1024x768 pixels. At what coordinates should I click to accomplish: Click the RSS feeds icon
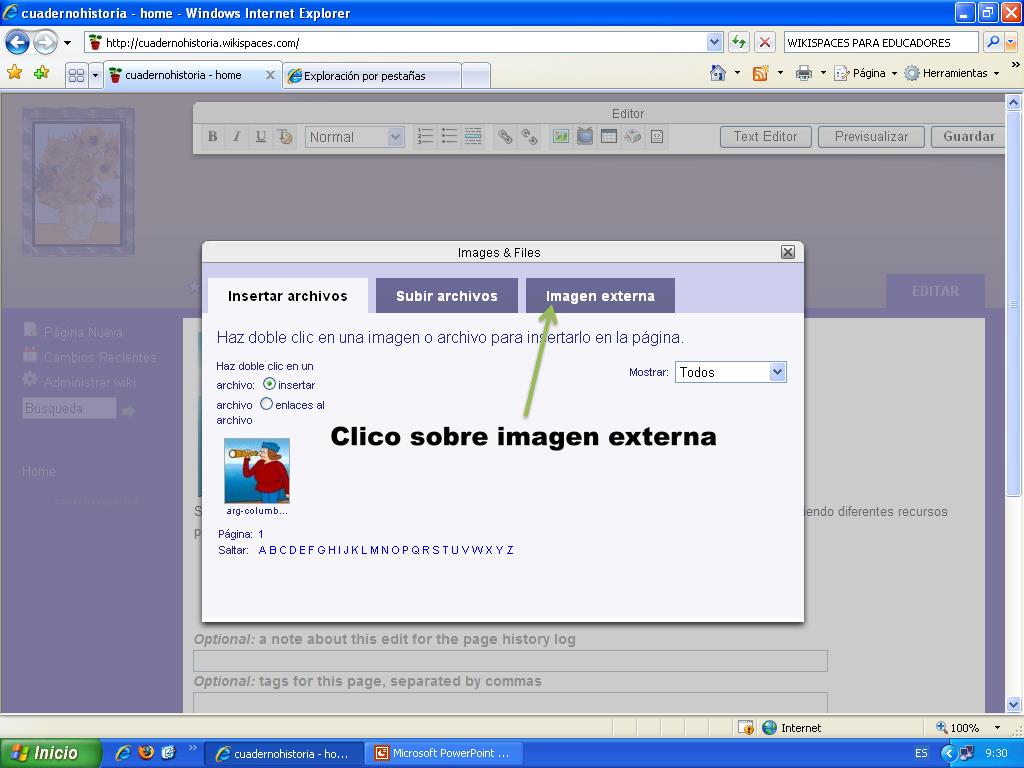(x=760, y=73)
